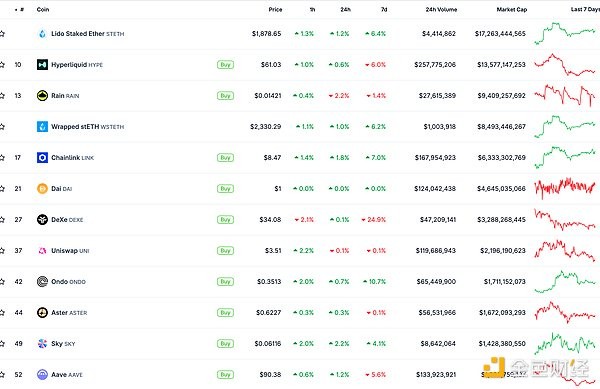Open the Lido Staked Ether coin icon
600x389 pixels.
42,34
